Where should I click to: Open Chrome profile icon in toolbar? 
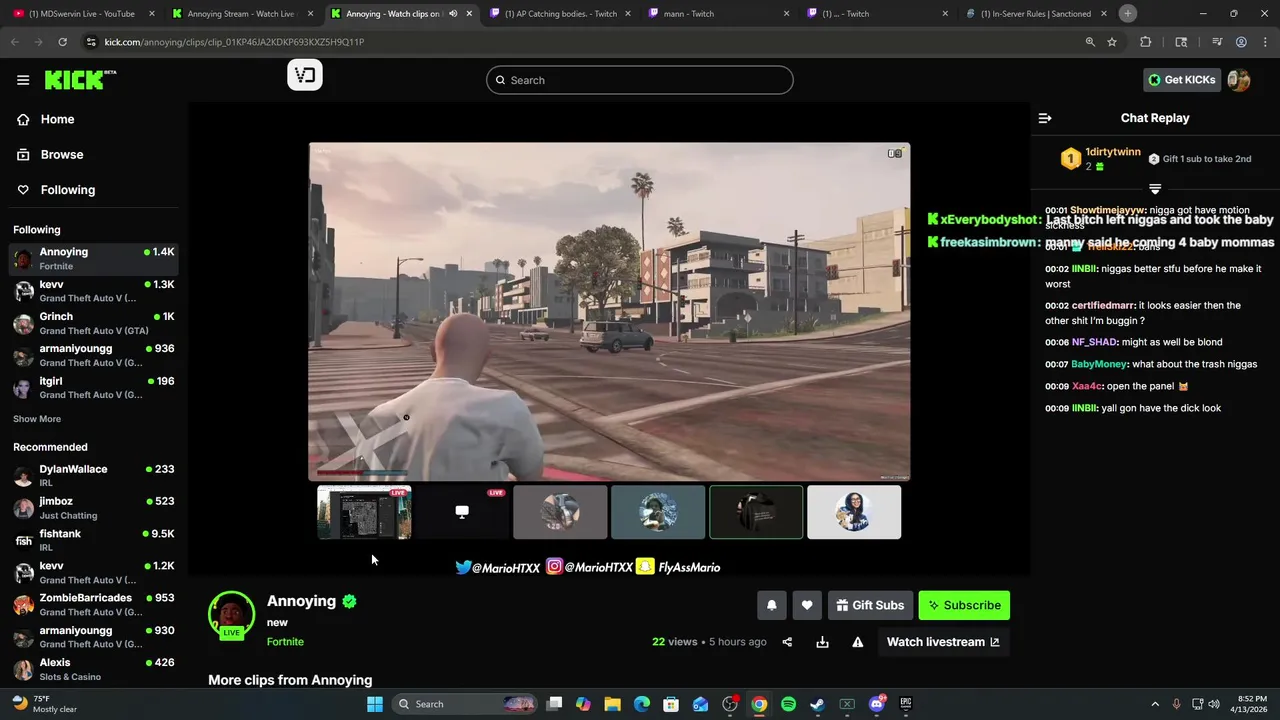[1241, 42]
